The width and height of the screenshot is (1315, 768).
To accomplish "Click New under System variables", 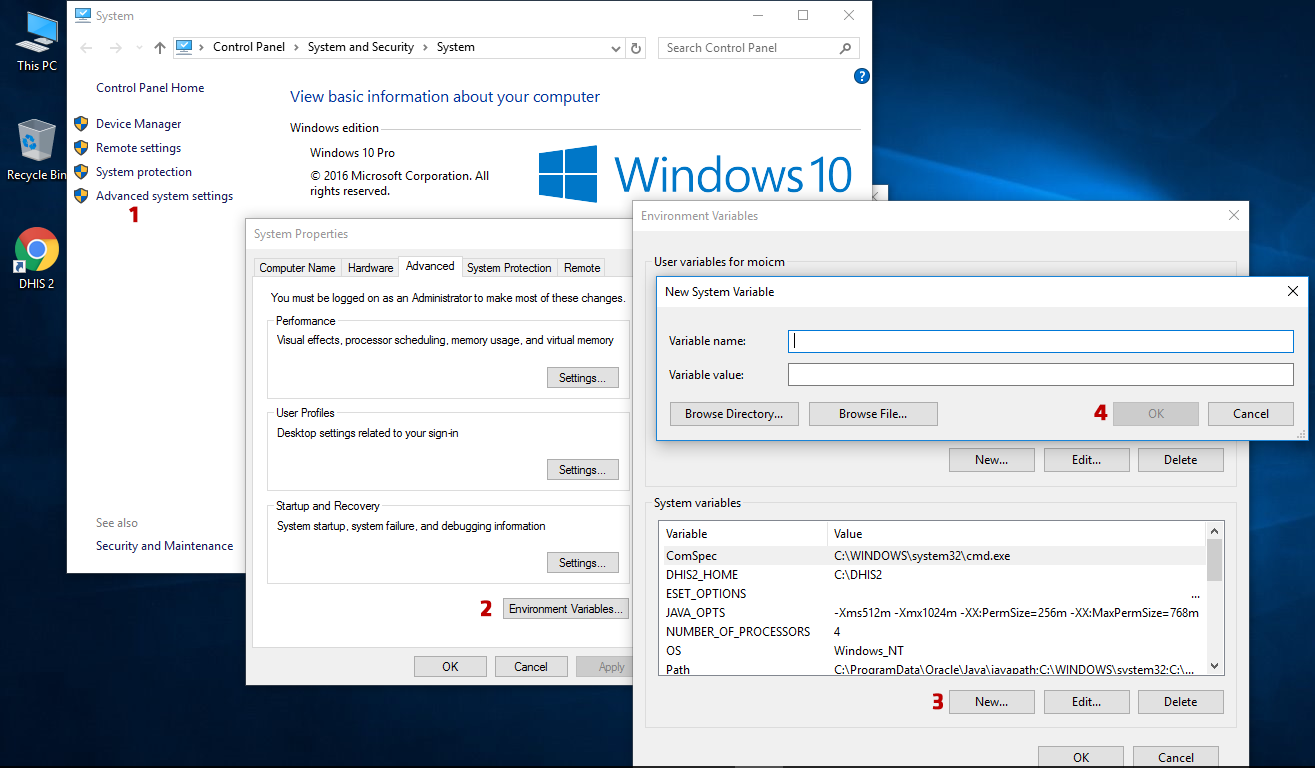I will coord(992,702).
